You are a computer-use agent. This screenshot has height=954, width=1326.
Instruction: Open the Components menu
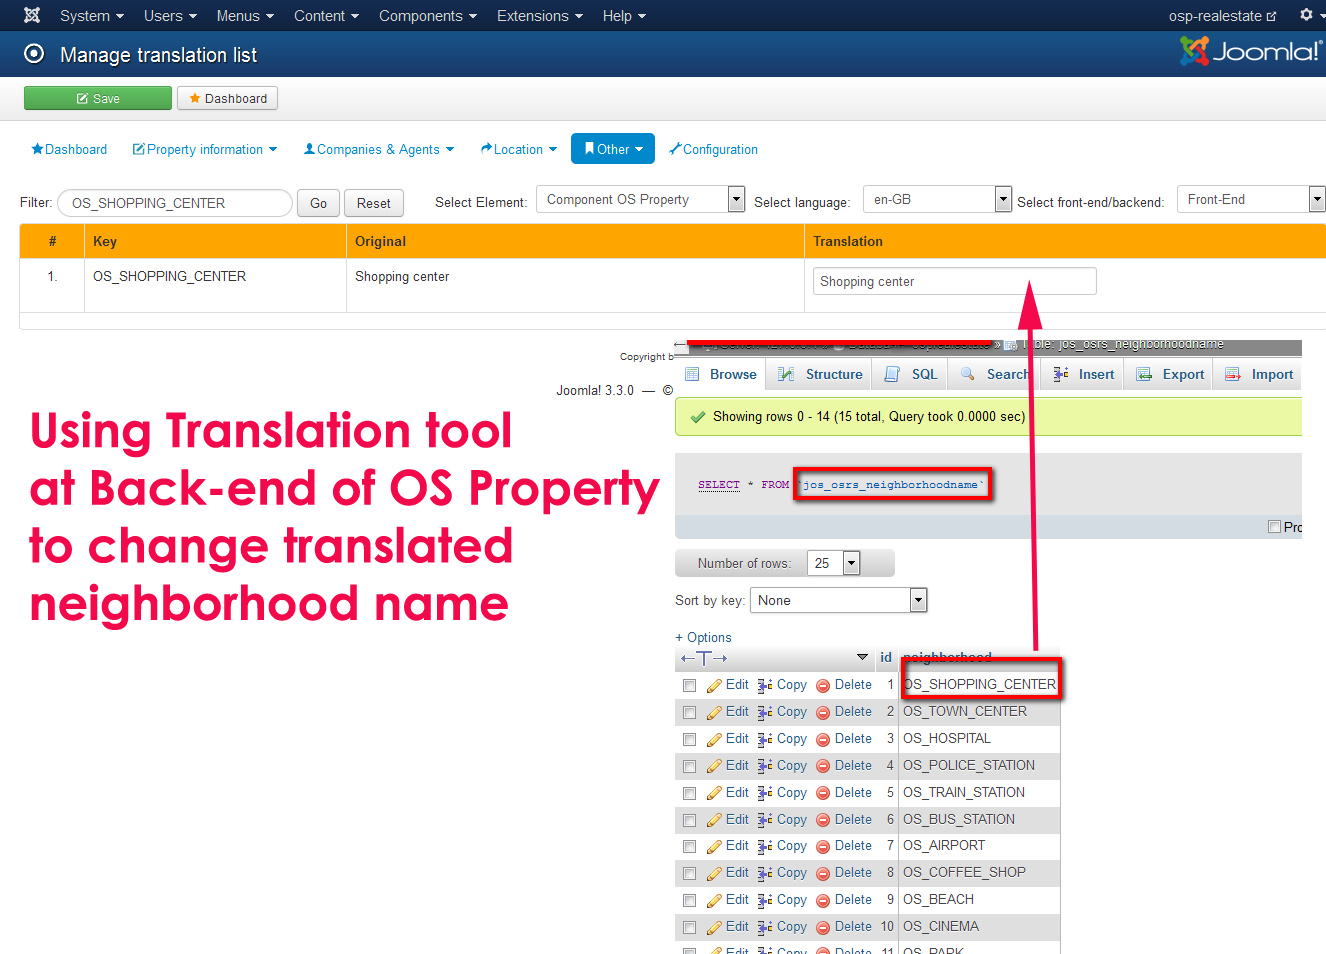(x=428, y=16)
